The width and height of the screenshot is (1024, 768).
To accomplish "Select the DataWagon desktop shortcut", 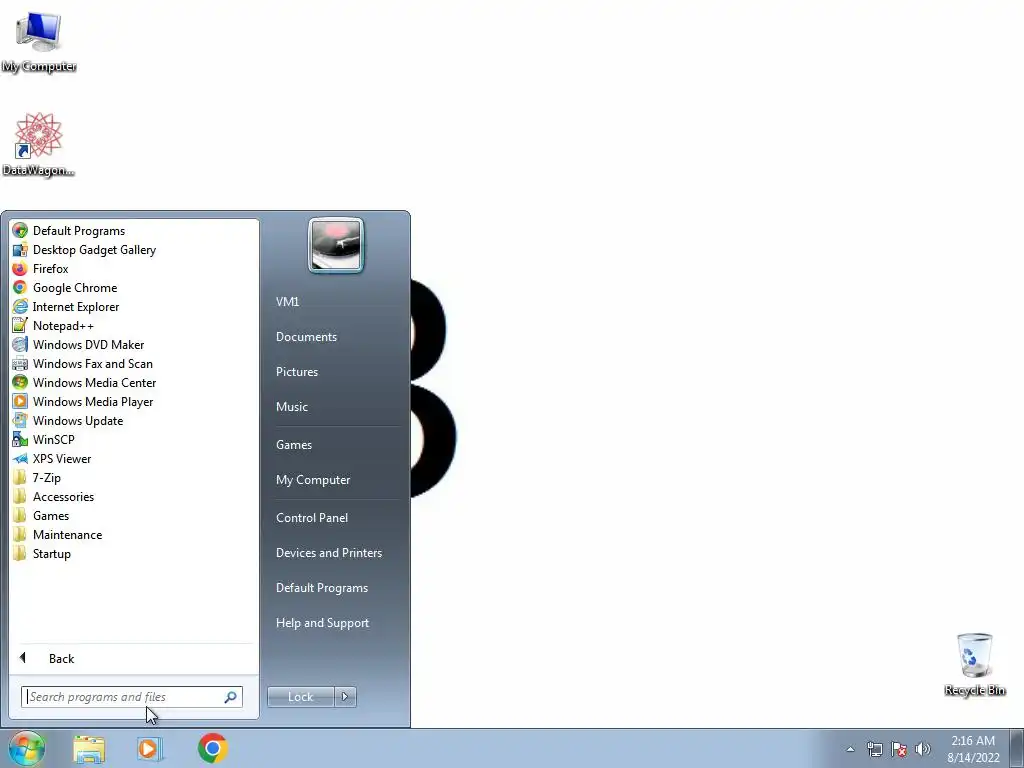I will pyautogui.click(x=39, y=144).
